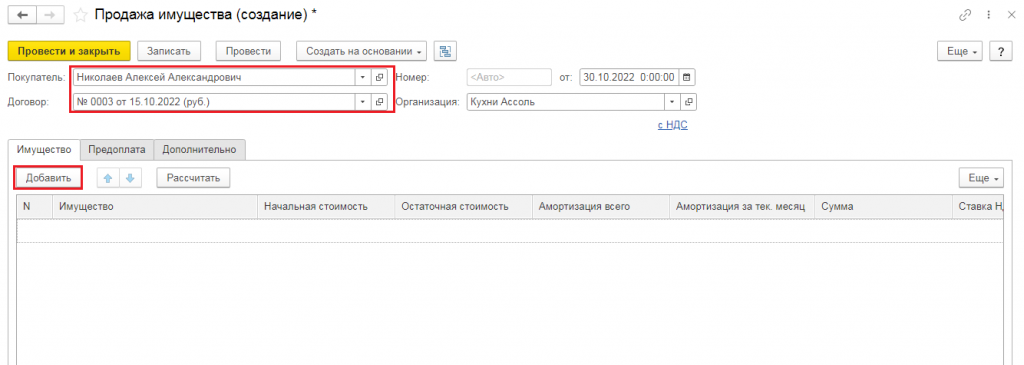The width and height of the screenshot is (1024, 365).
Task: Click the Рассчитать button
Action: [x=193, y=178]
